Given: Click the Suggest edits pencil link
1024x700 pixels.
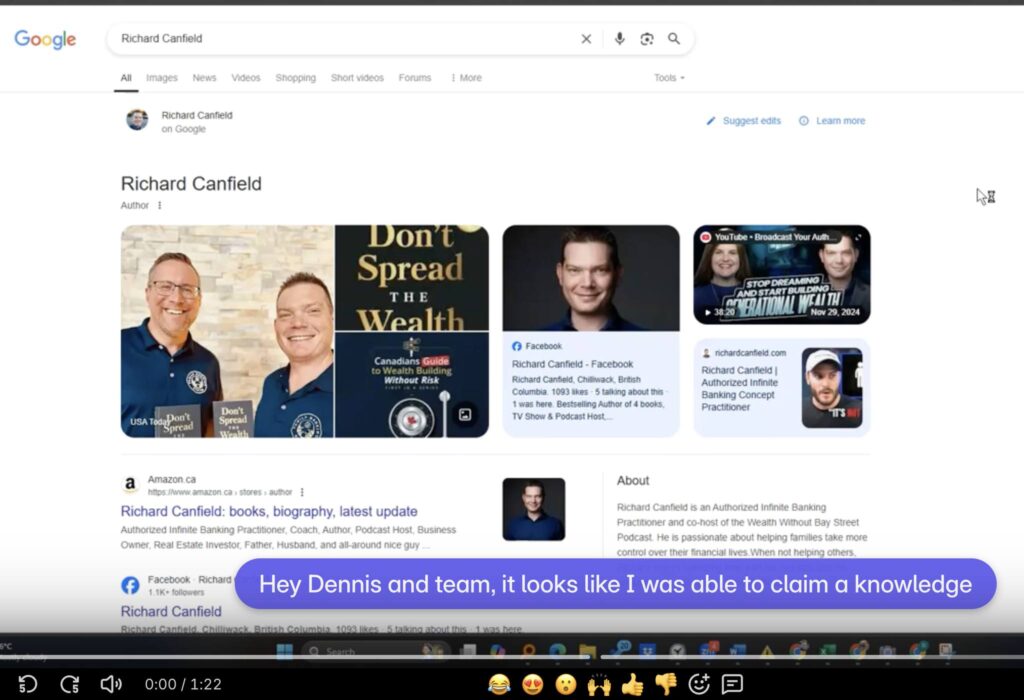Looking at the screenshot, I should point(744,121).
